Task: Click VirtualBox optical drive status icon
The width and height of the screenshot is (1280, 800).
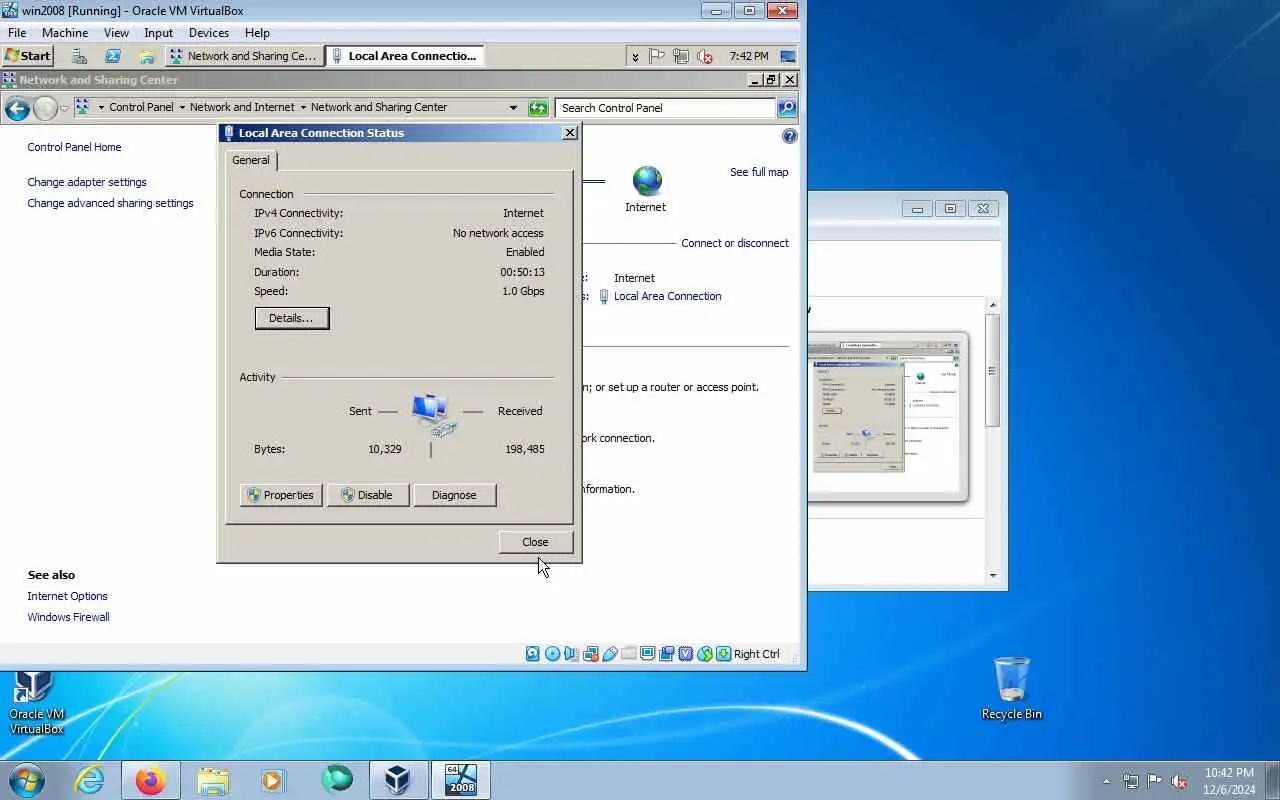Action: coord(552,654)
